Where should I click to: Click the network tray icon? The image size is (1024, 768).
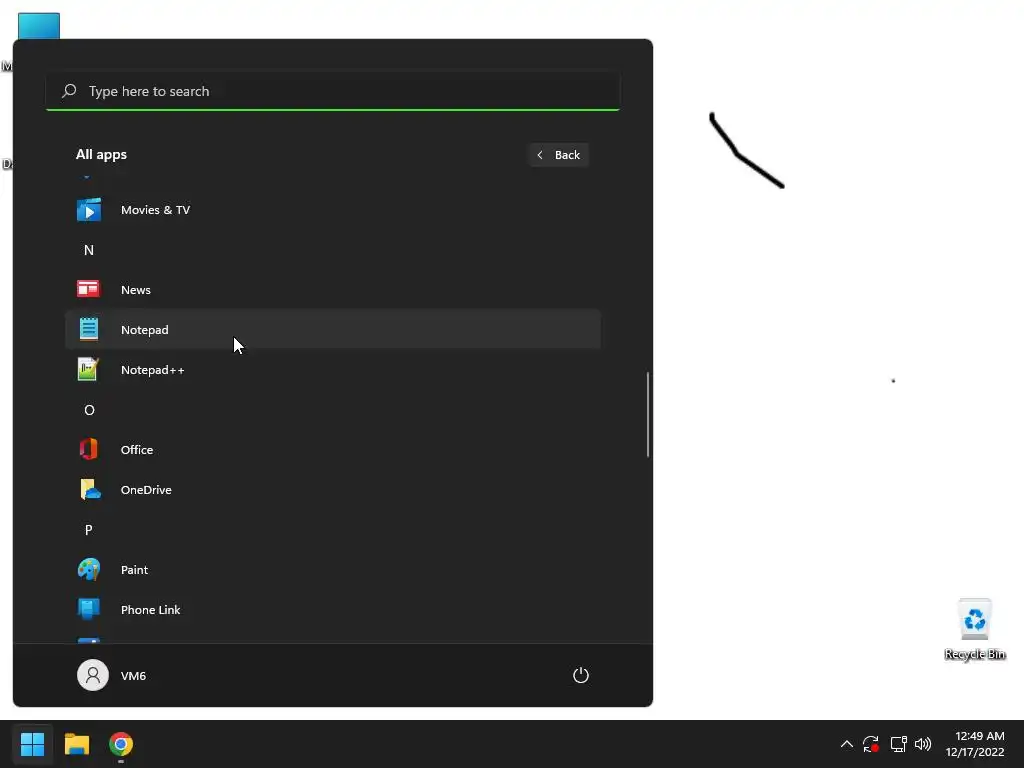[x=899, y=744]
